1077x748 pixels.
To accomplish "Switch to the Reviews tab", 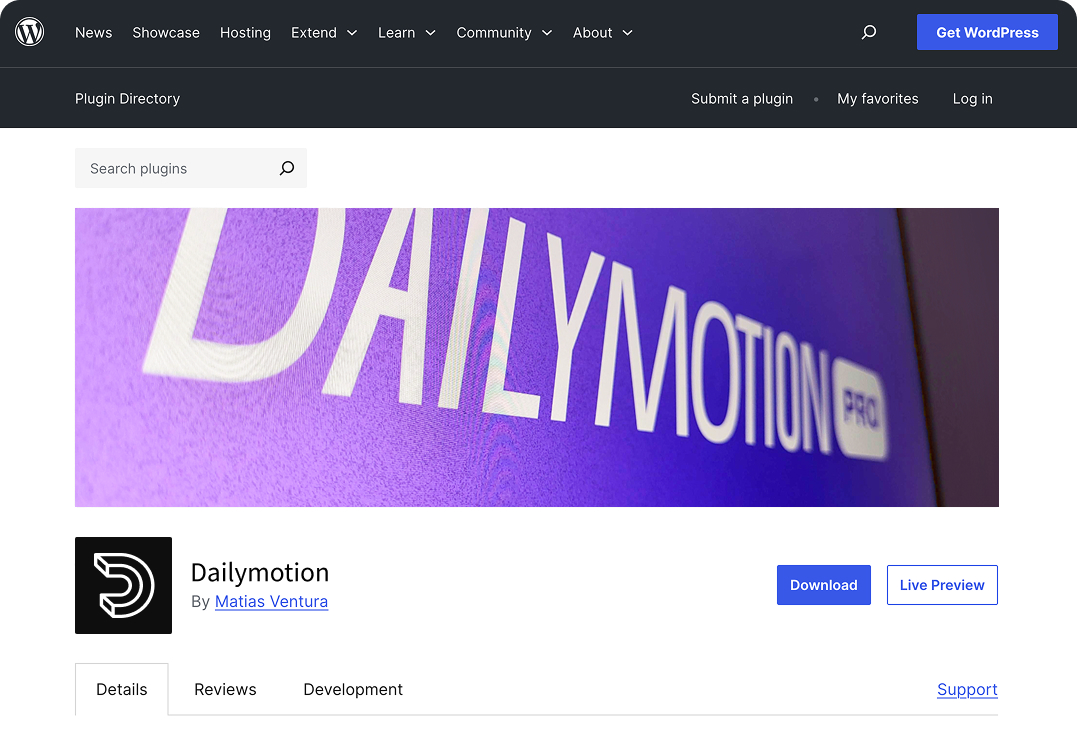I will (225, 689).
